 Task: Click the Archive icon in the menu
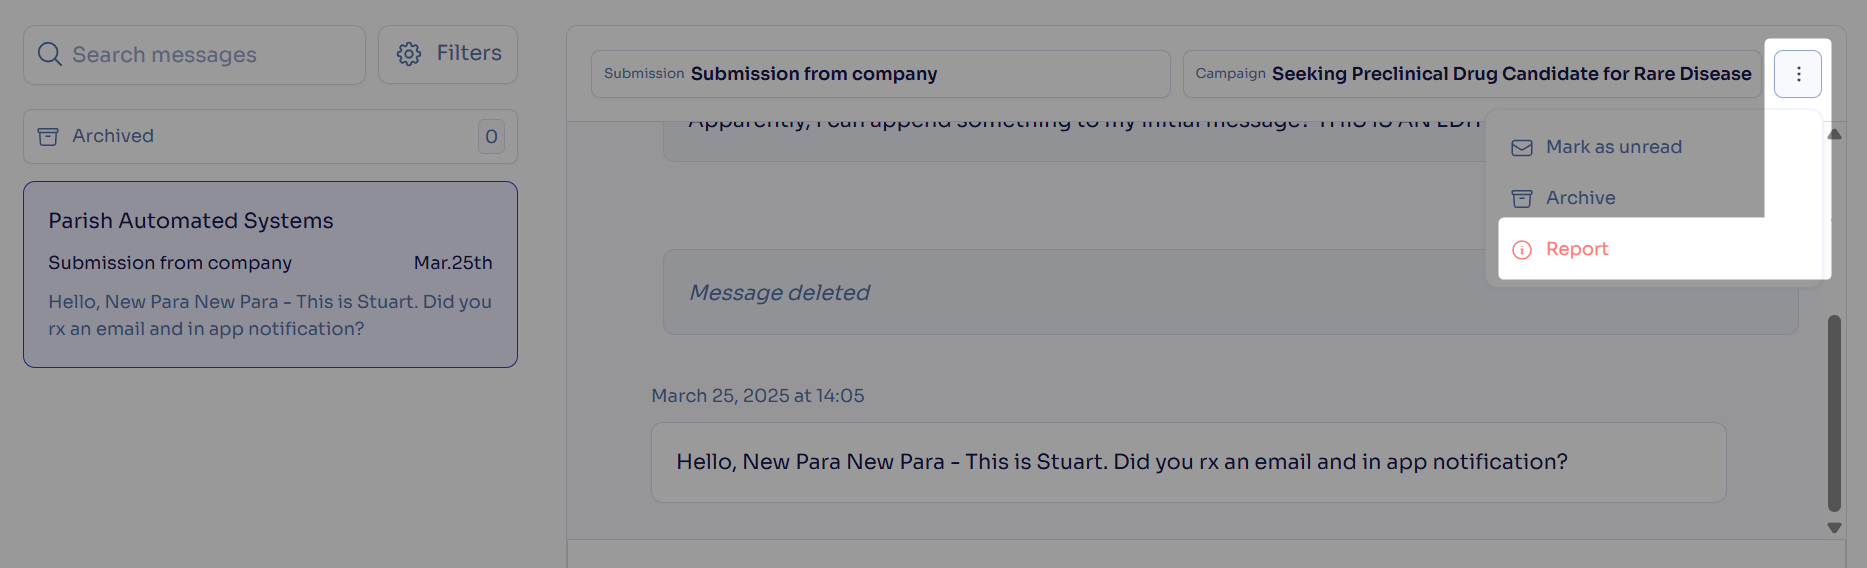(1522, 199)
